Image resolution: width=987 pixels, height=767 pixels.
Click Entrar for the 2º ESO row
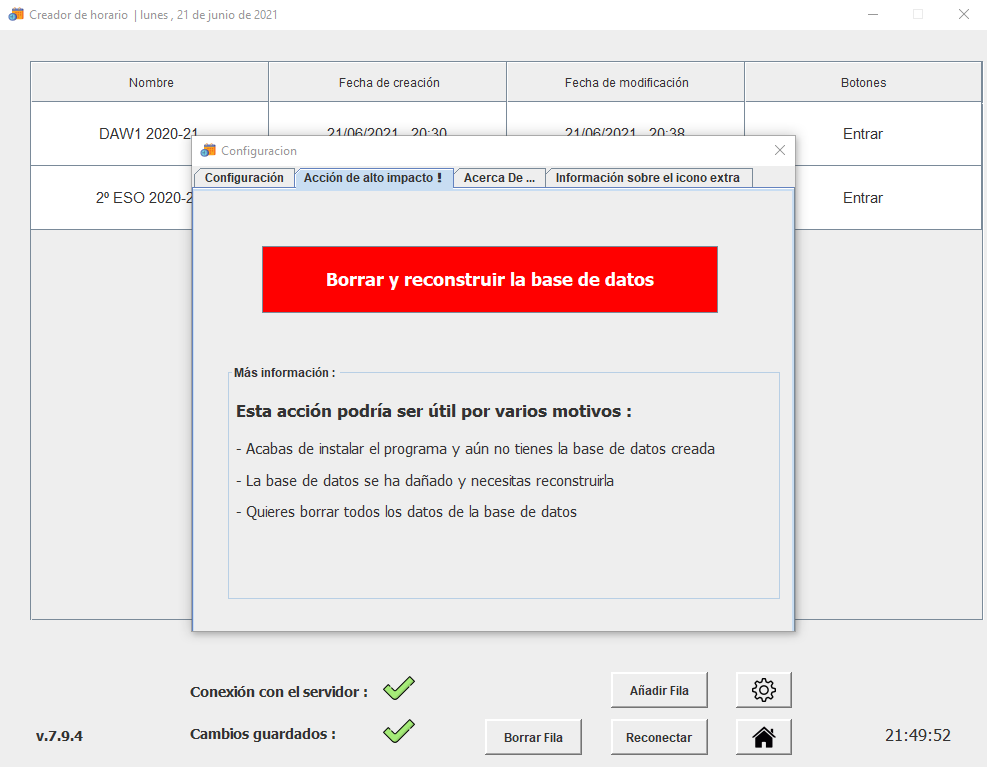click(x=862, y=198)
